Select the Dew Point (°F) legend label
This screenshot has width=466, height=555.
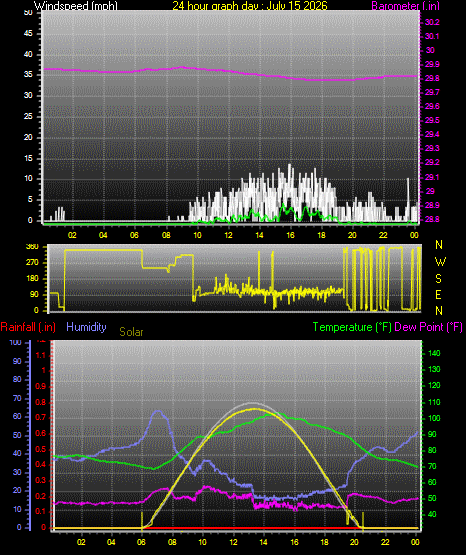[428, 327]
